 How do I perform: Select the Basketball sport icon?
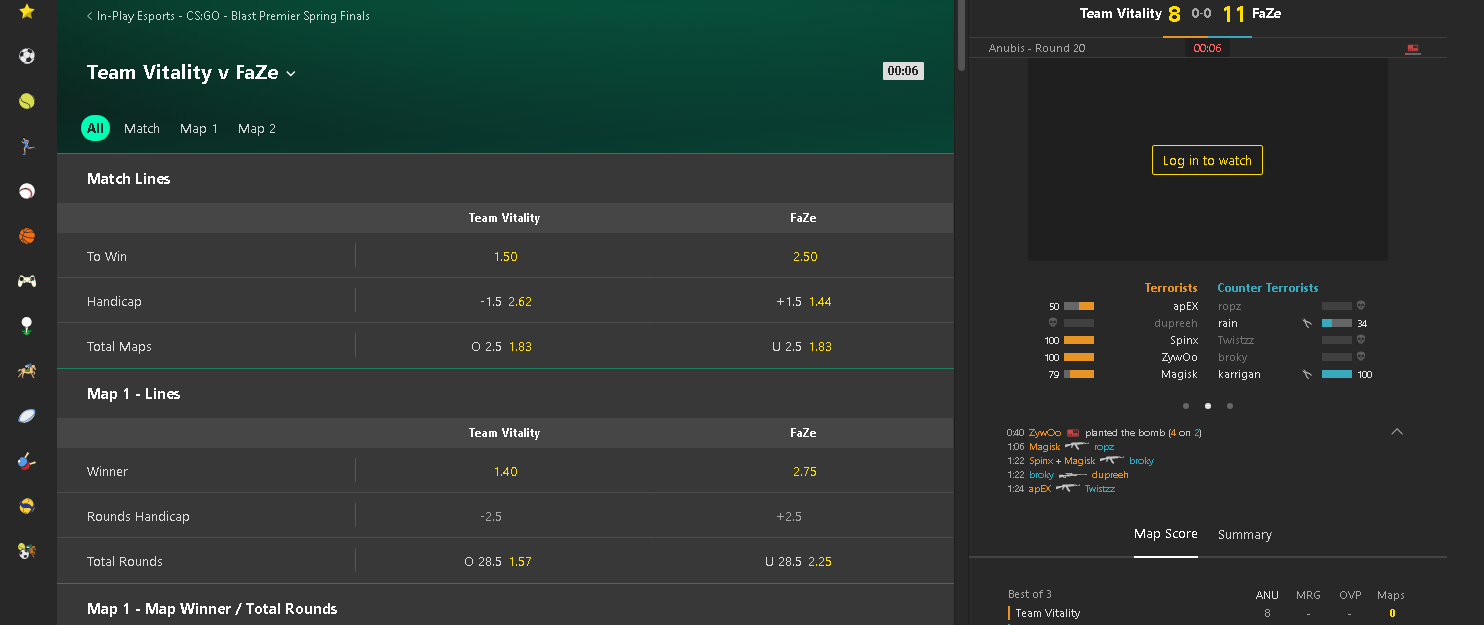(27, 236)
